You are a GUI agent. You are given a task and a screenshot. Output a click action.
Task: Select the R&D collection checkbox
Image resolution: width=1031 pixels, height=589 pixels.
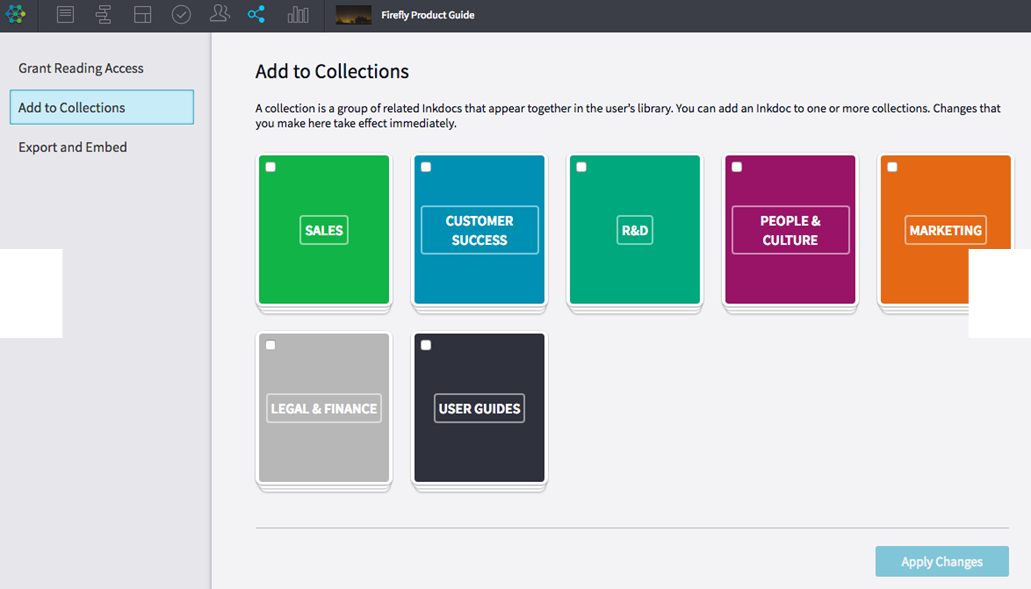pos(581,167)
